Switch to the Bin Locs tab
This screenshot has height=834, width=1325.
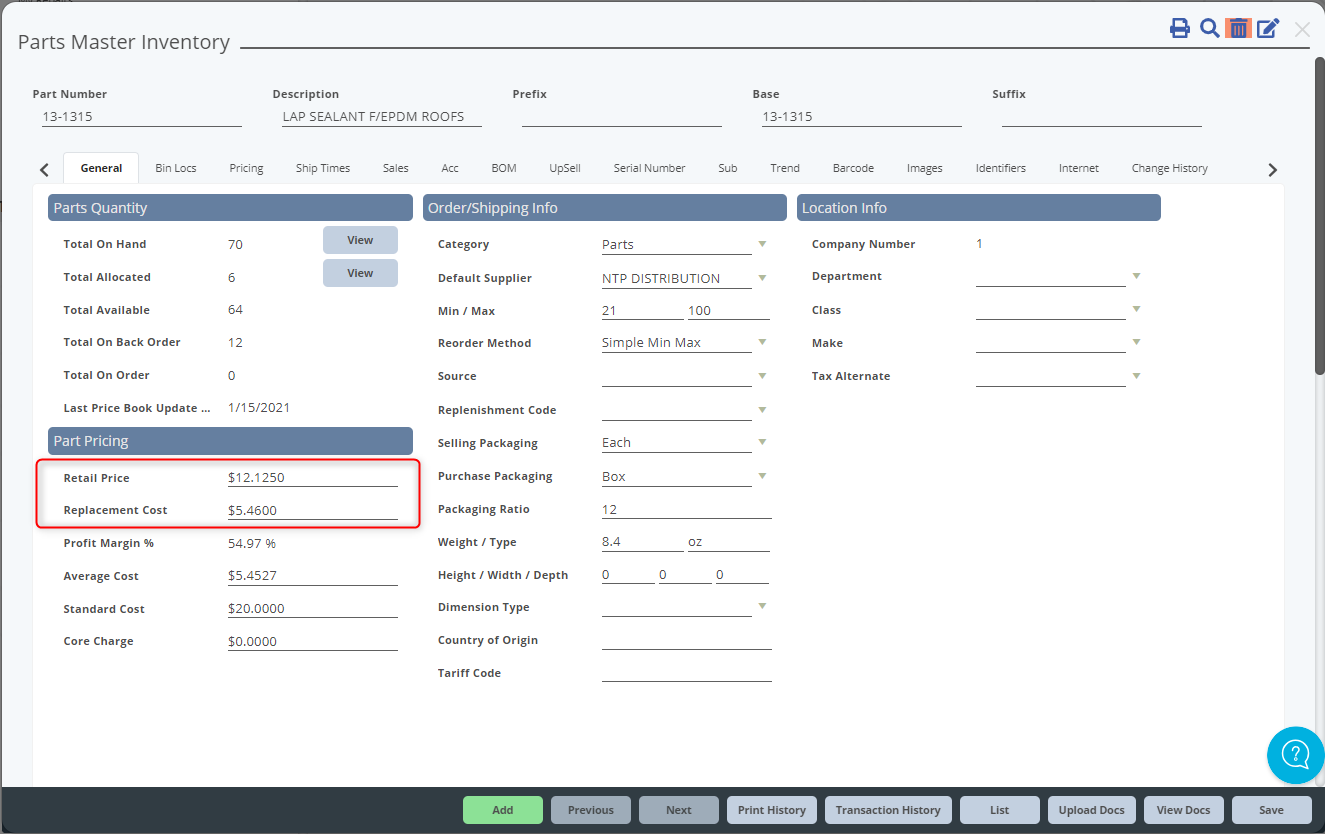176,168
